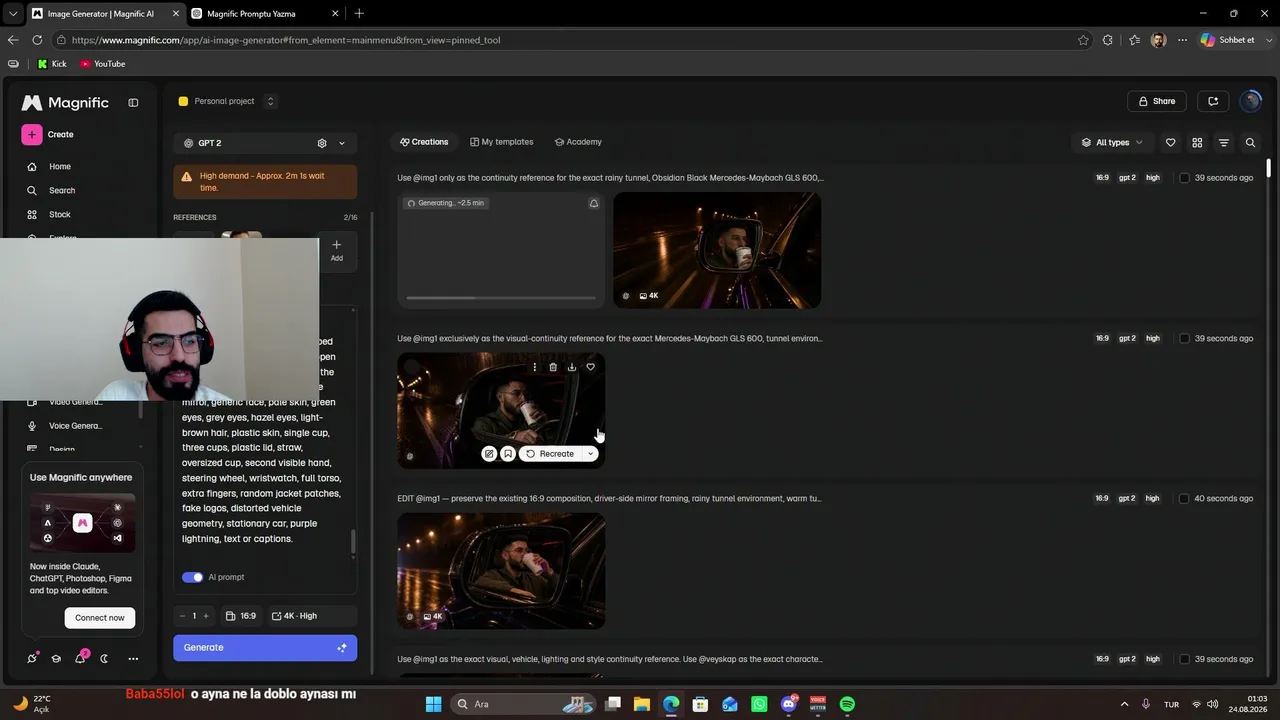Open the 16:9 aspect ratio selector
Viewport: 1280px width, 720px height.
click(x=242, y=616)
